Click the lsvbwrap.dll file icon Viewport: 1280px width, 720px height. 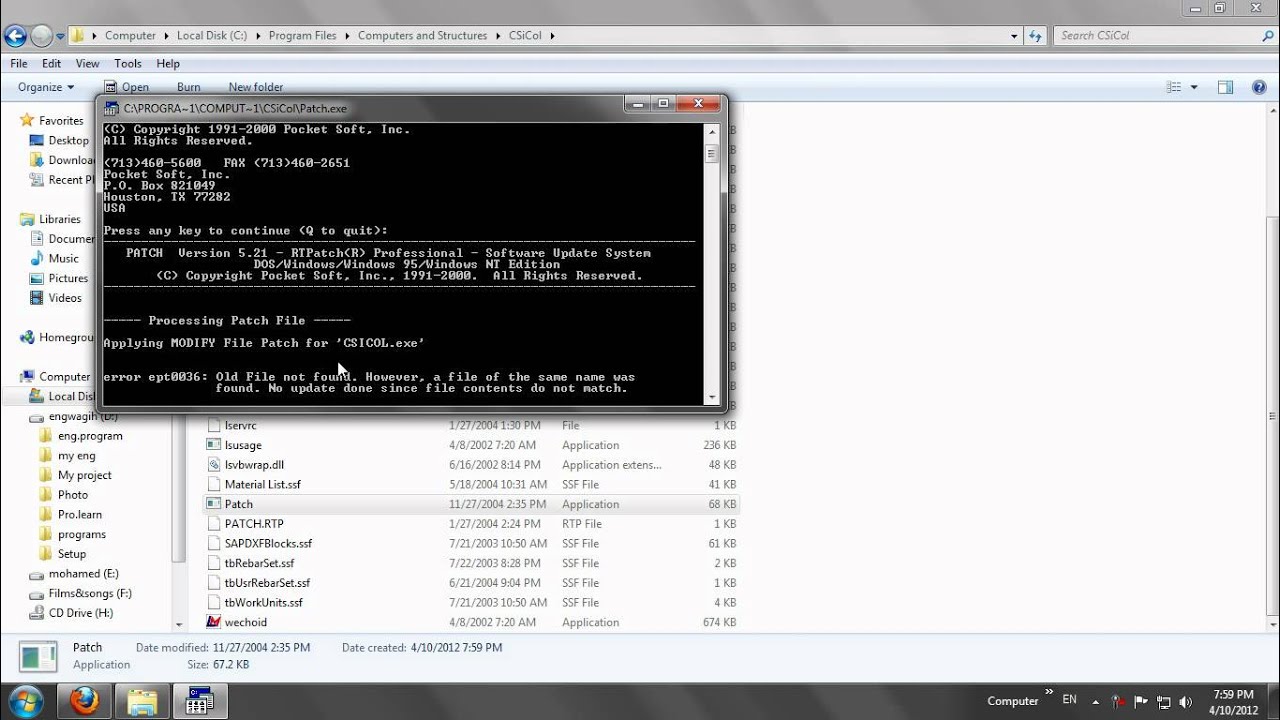click(x=213, y=465)
